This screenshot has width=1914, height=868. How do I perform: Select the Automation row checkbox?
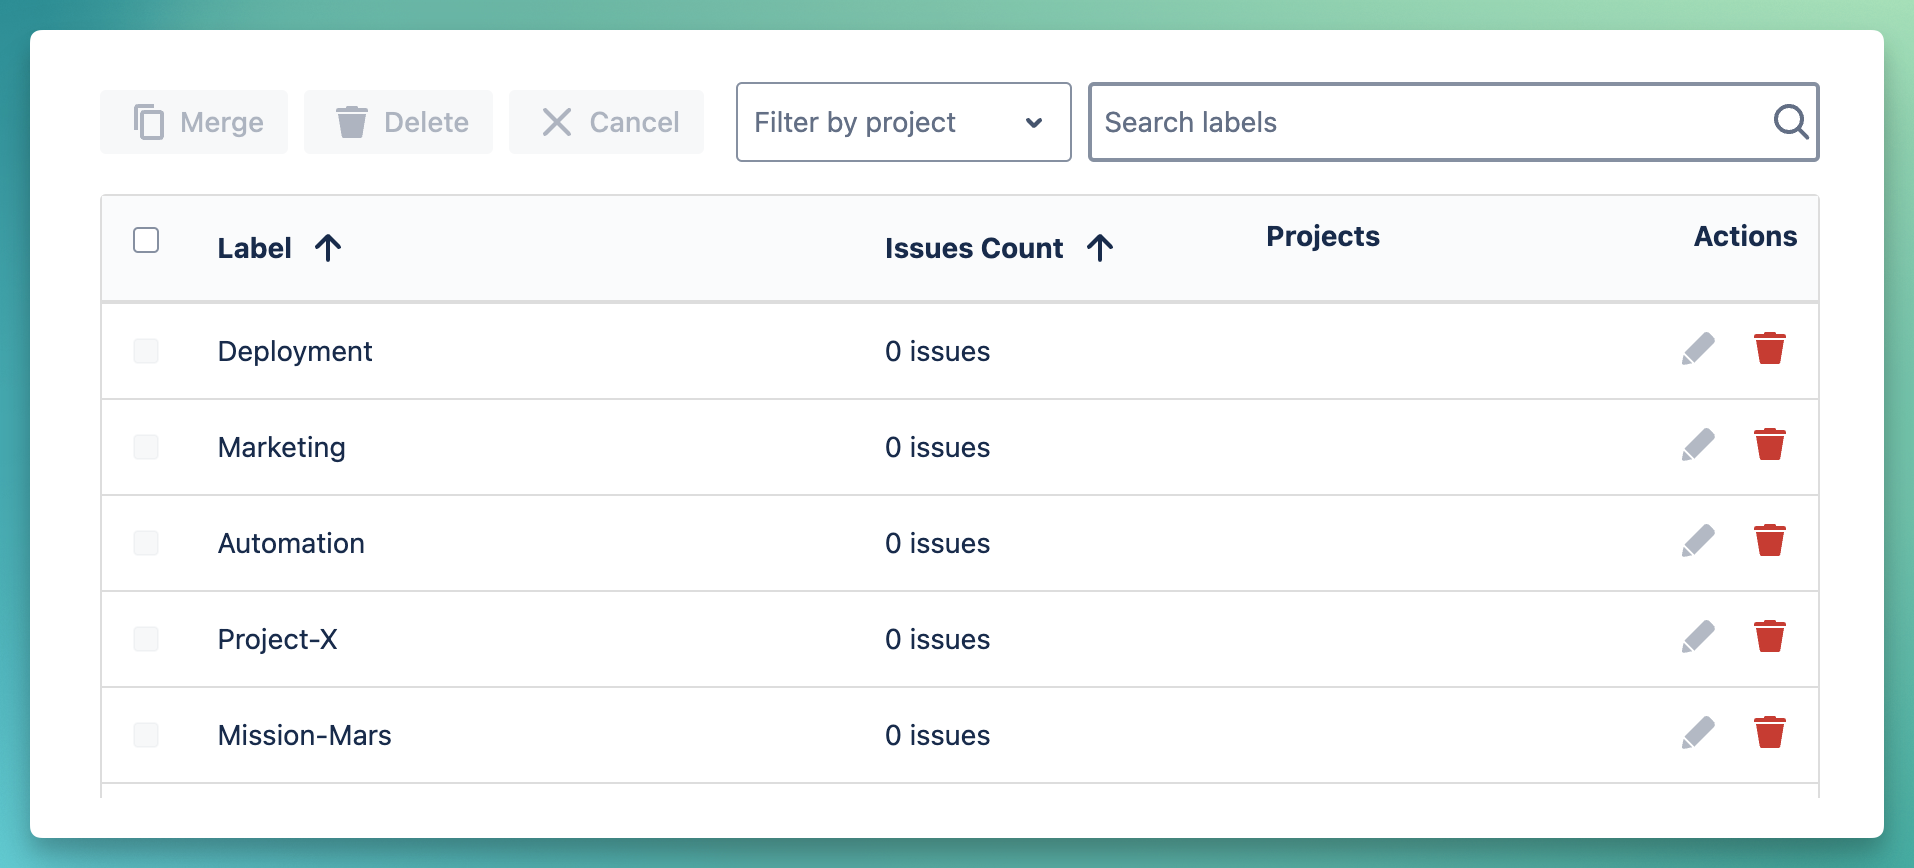(146, 543)
